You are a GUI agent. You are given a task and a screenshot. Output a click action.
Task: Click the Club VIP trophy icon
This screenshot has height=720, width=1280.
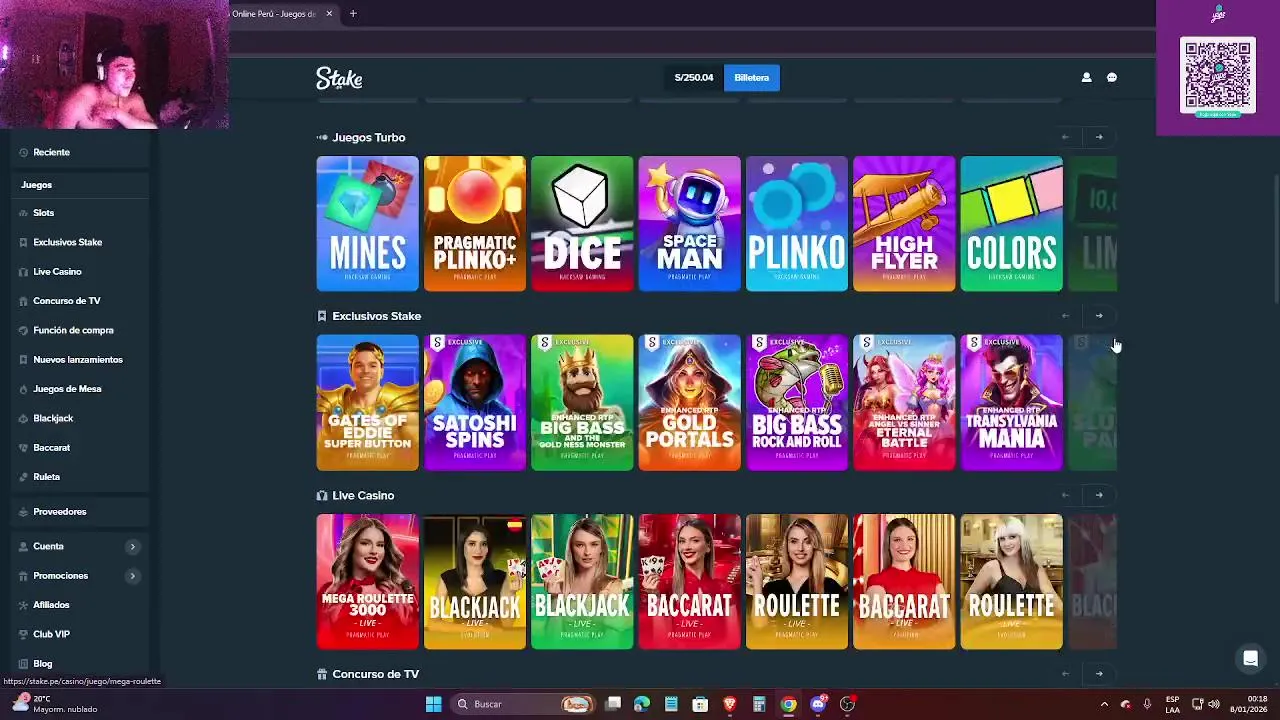[23, 634]
